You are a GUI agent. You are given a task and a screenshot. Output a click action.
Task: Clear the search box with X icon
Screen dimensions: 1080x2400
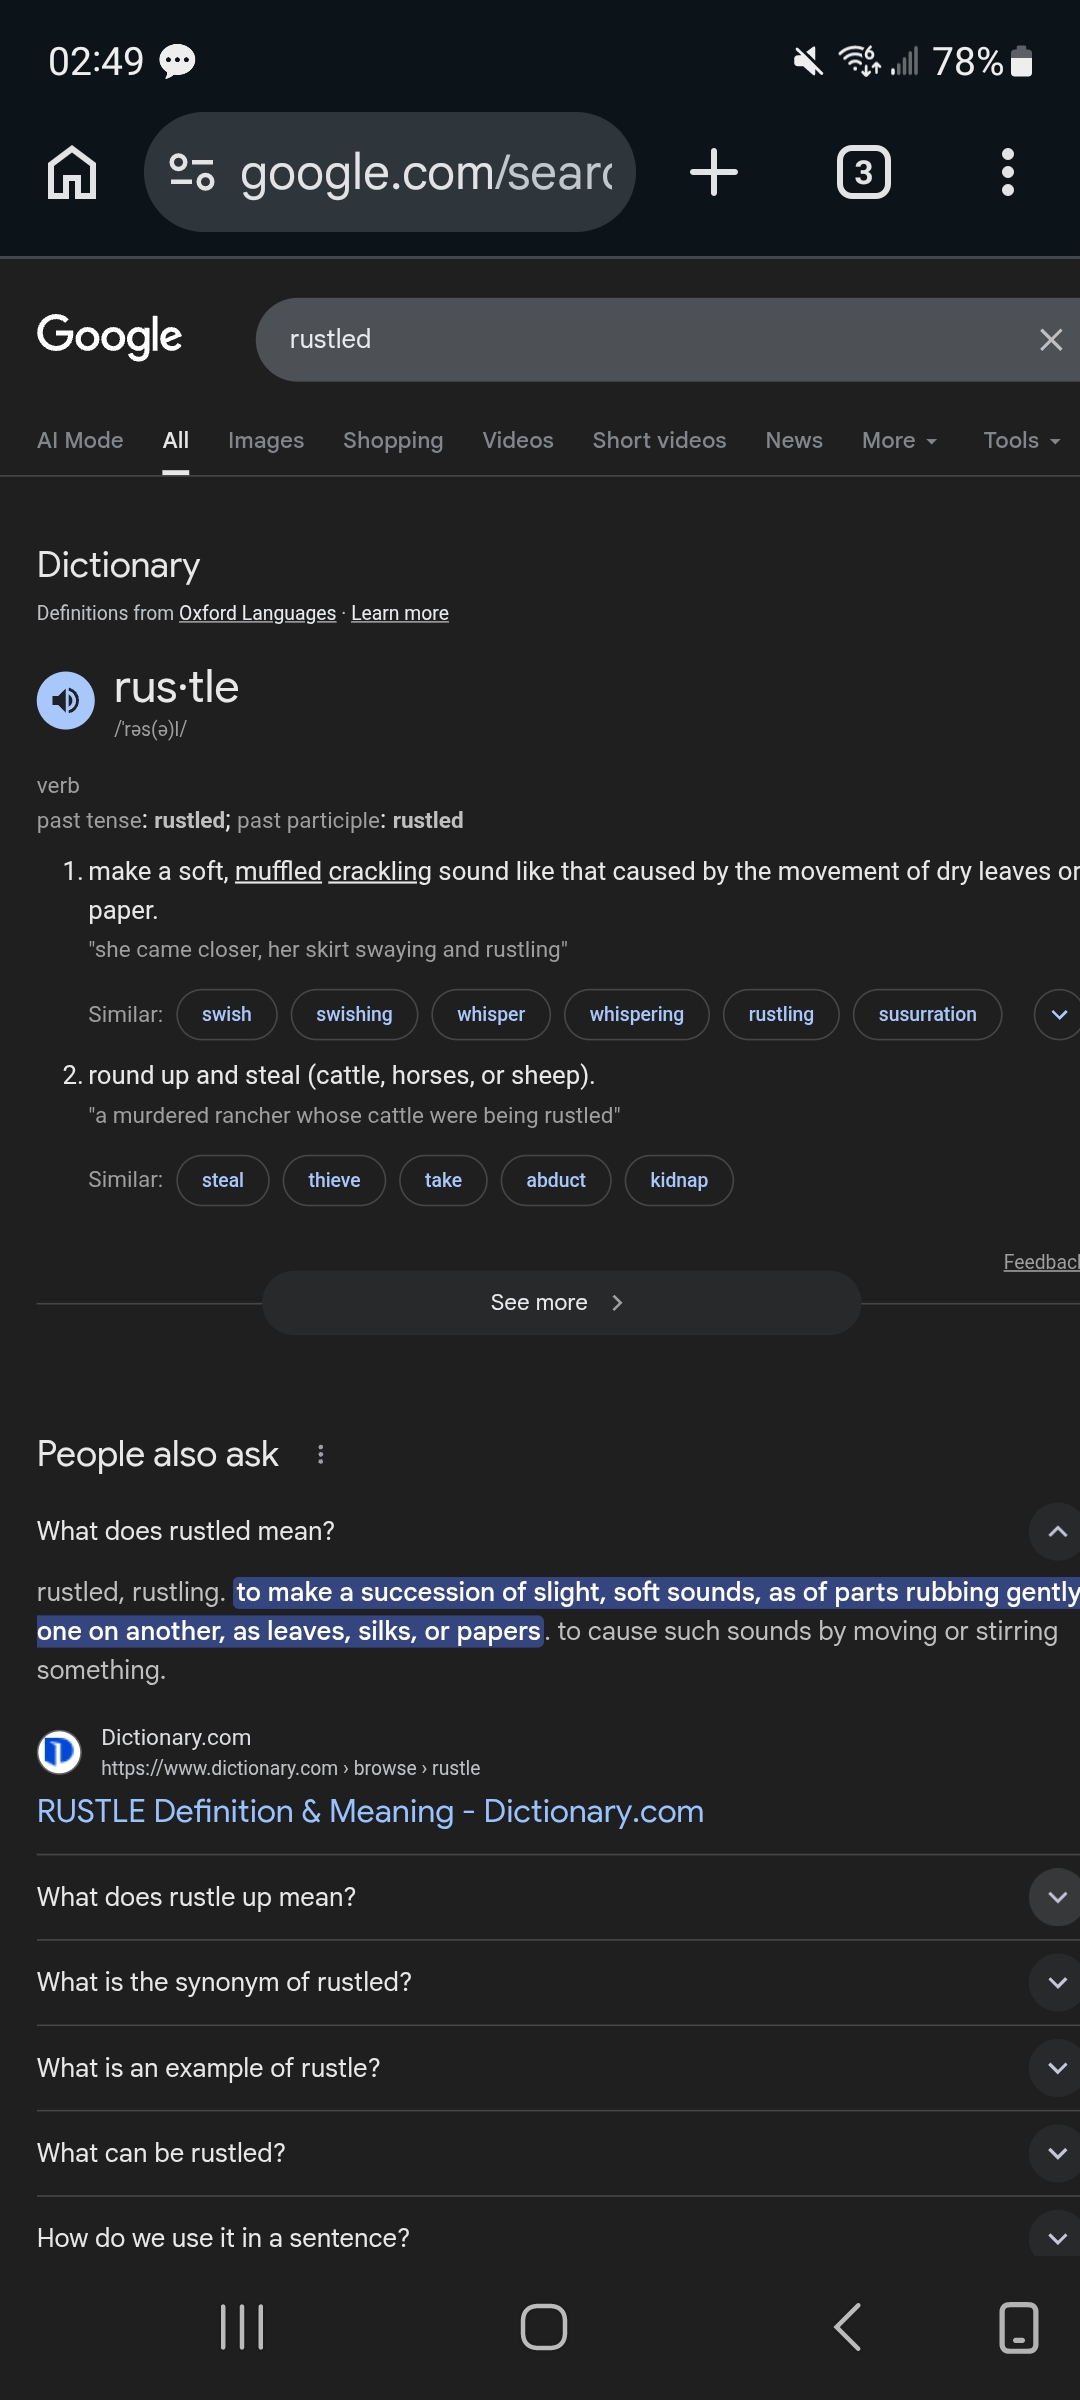[x=1050, y=340]
